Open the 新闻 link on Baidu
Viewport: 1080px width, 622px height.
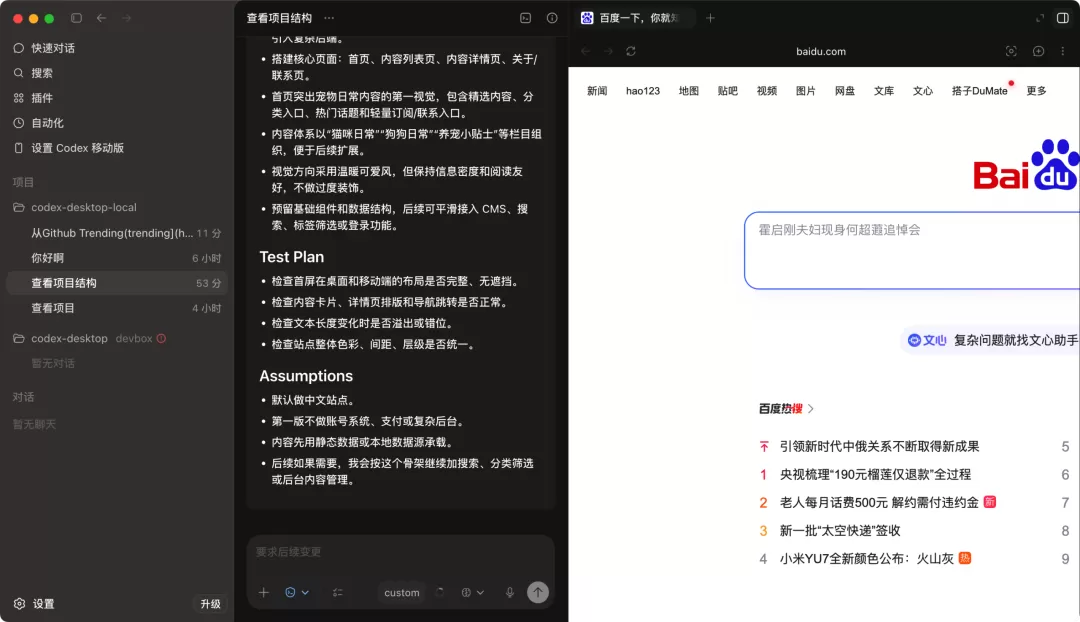(x=597, y=91)
